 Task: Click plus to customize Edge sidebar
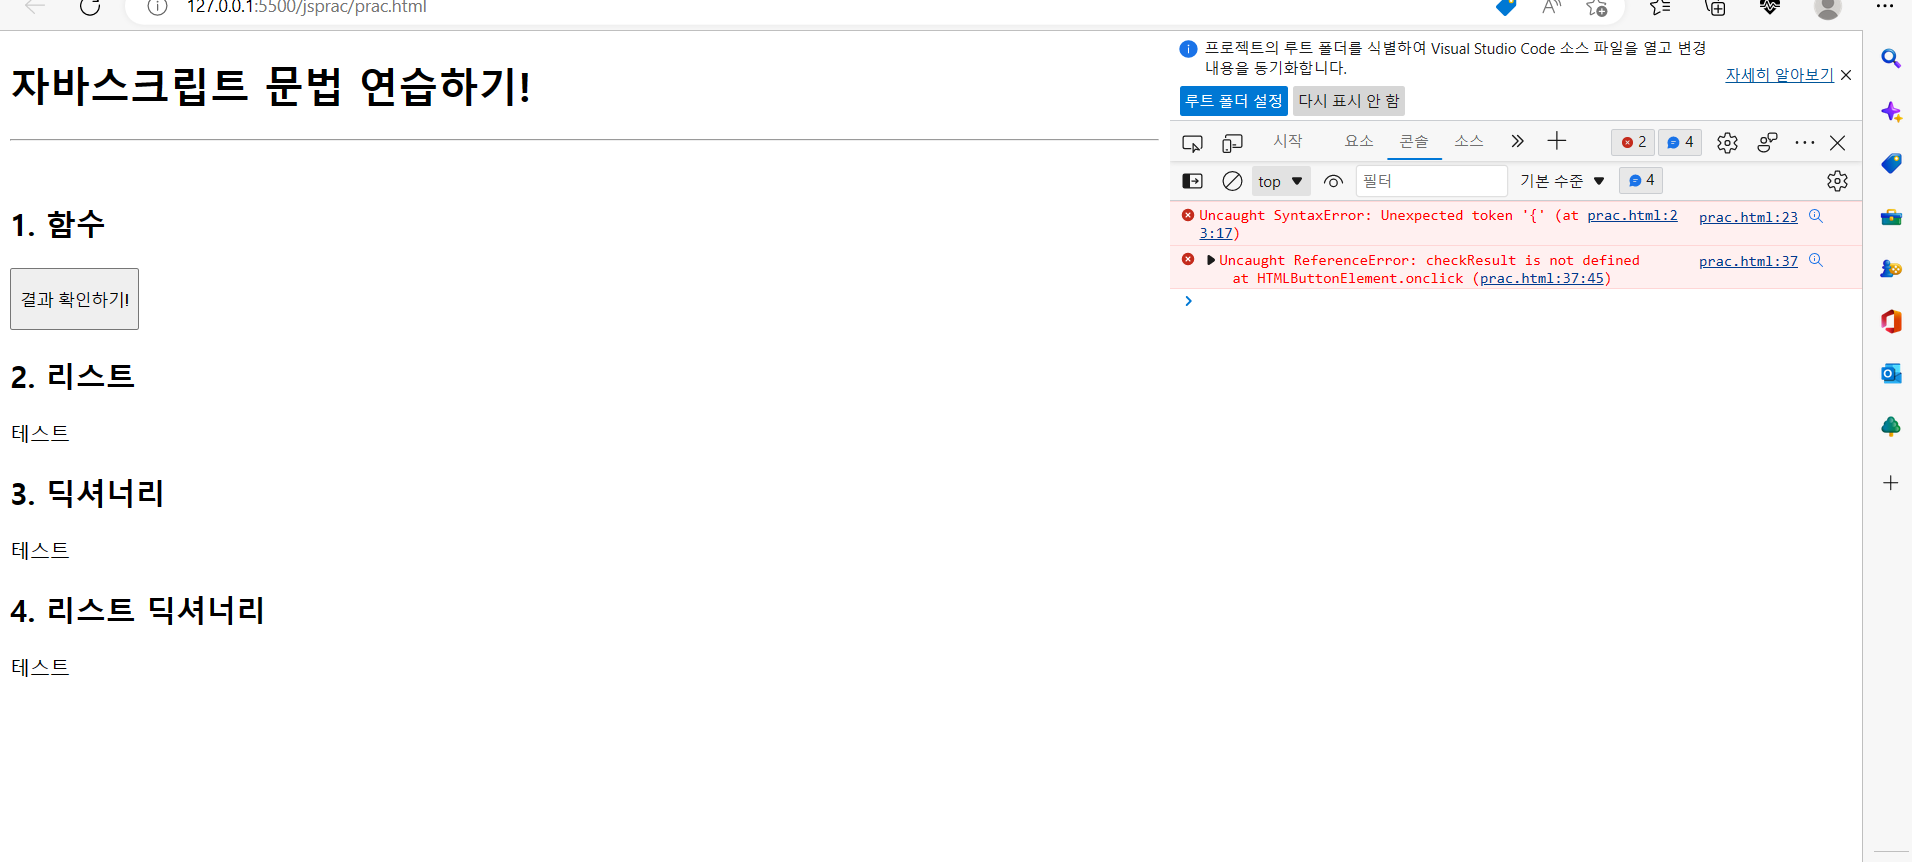tap(1890, 483)
